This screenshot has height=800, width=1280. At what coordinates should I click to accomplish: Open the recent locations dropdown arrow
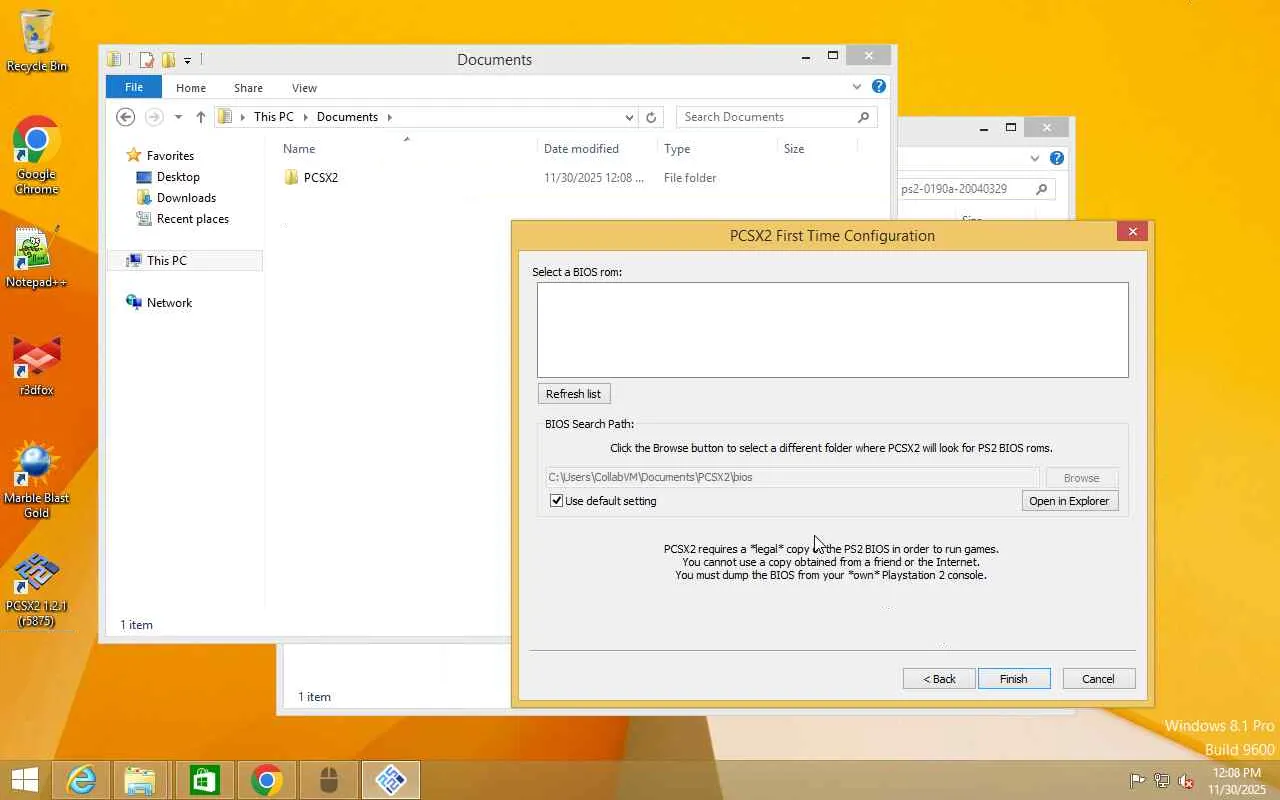pos(178,117)
